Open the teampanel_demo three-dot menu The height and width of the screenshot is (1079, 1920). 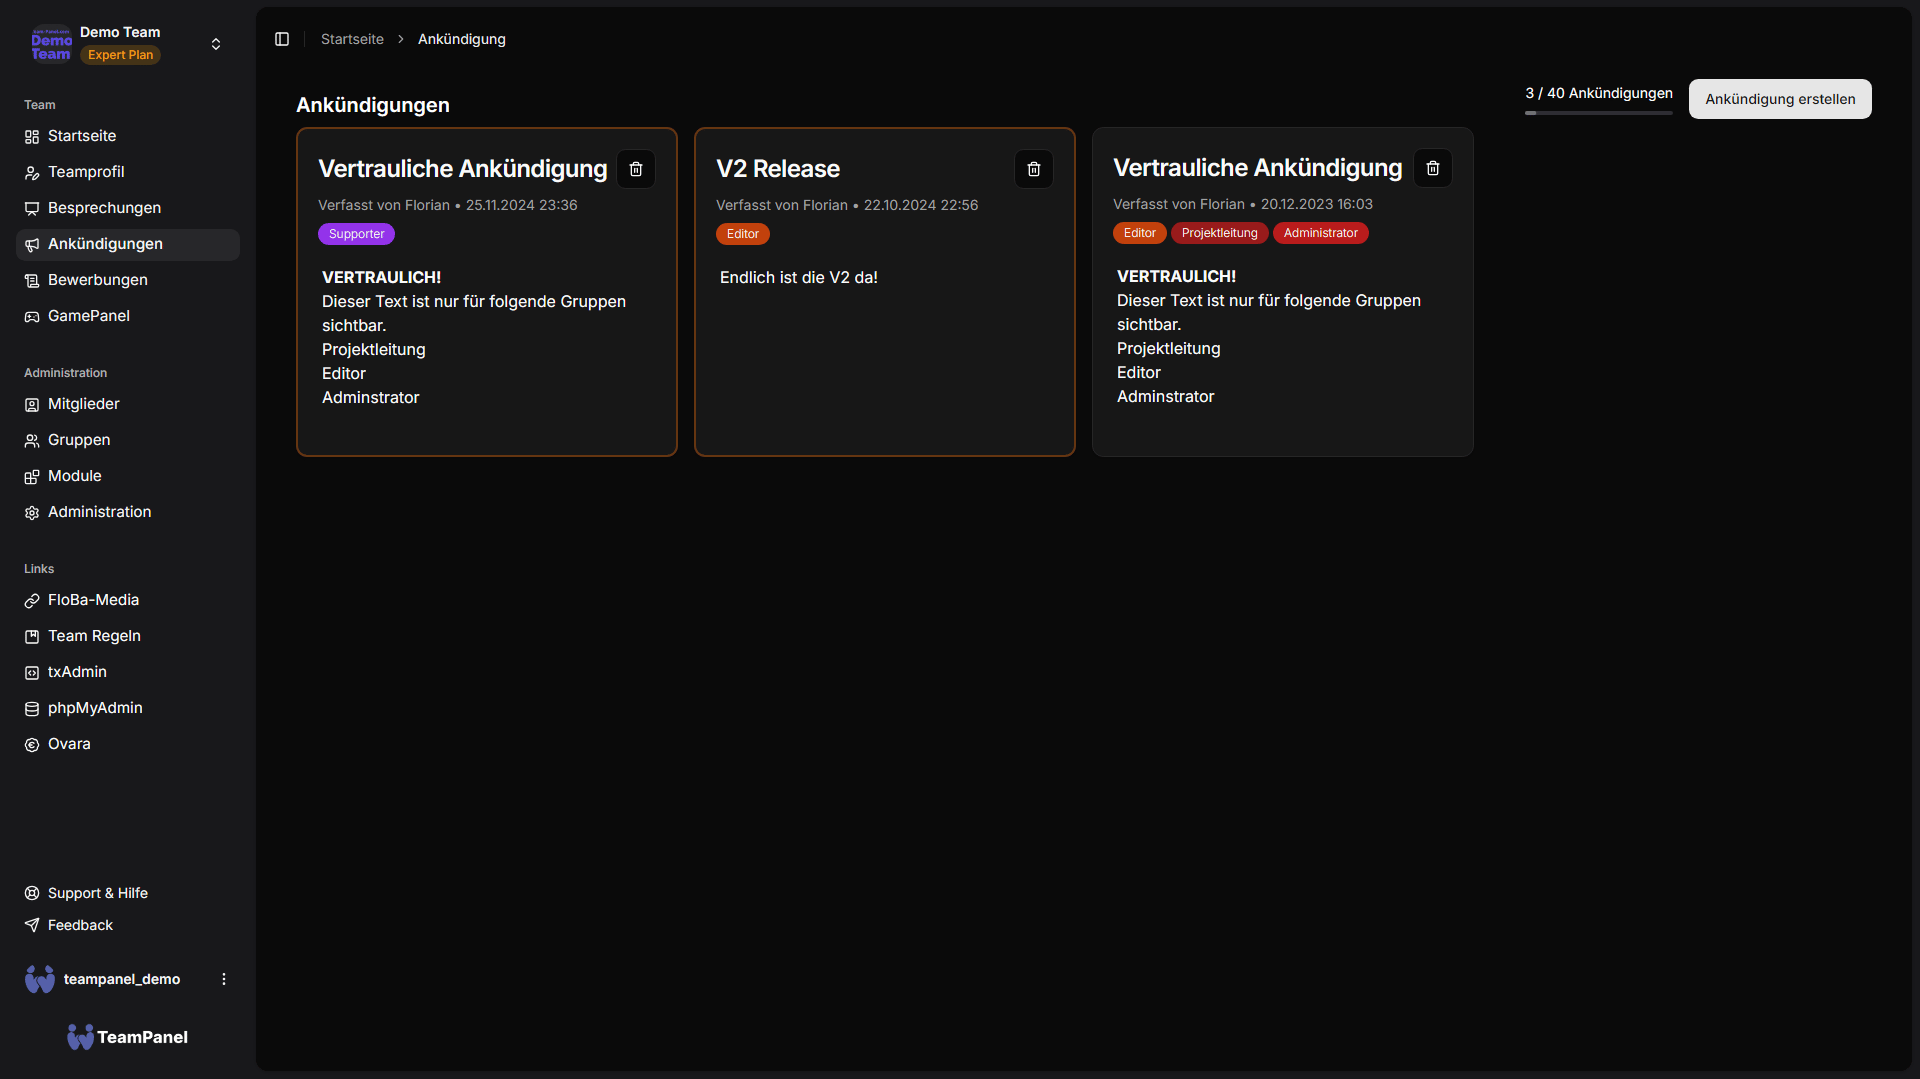point(224,979)
